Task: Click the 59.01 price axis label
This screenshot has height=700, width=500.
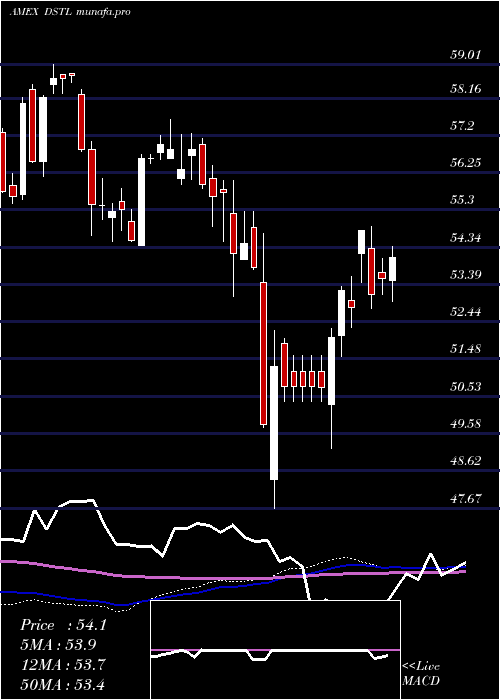Action: 465,55
